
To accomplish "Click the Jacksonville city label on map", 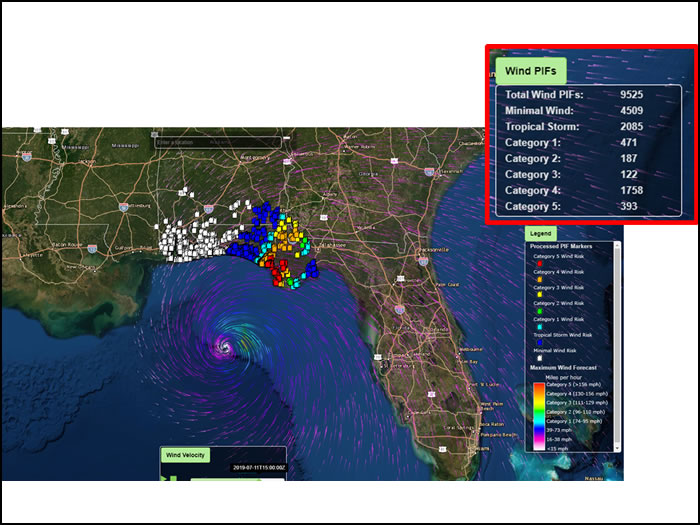I will point(433,250).
